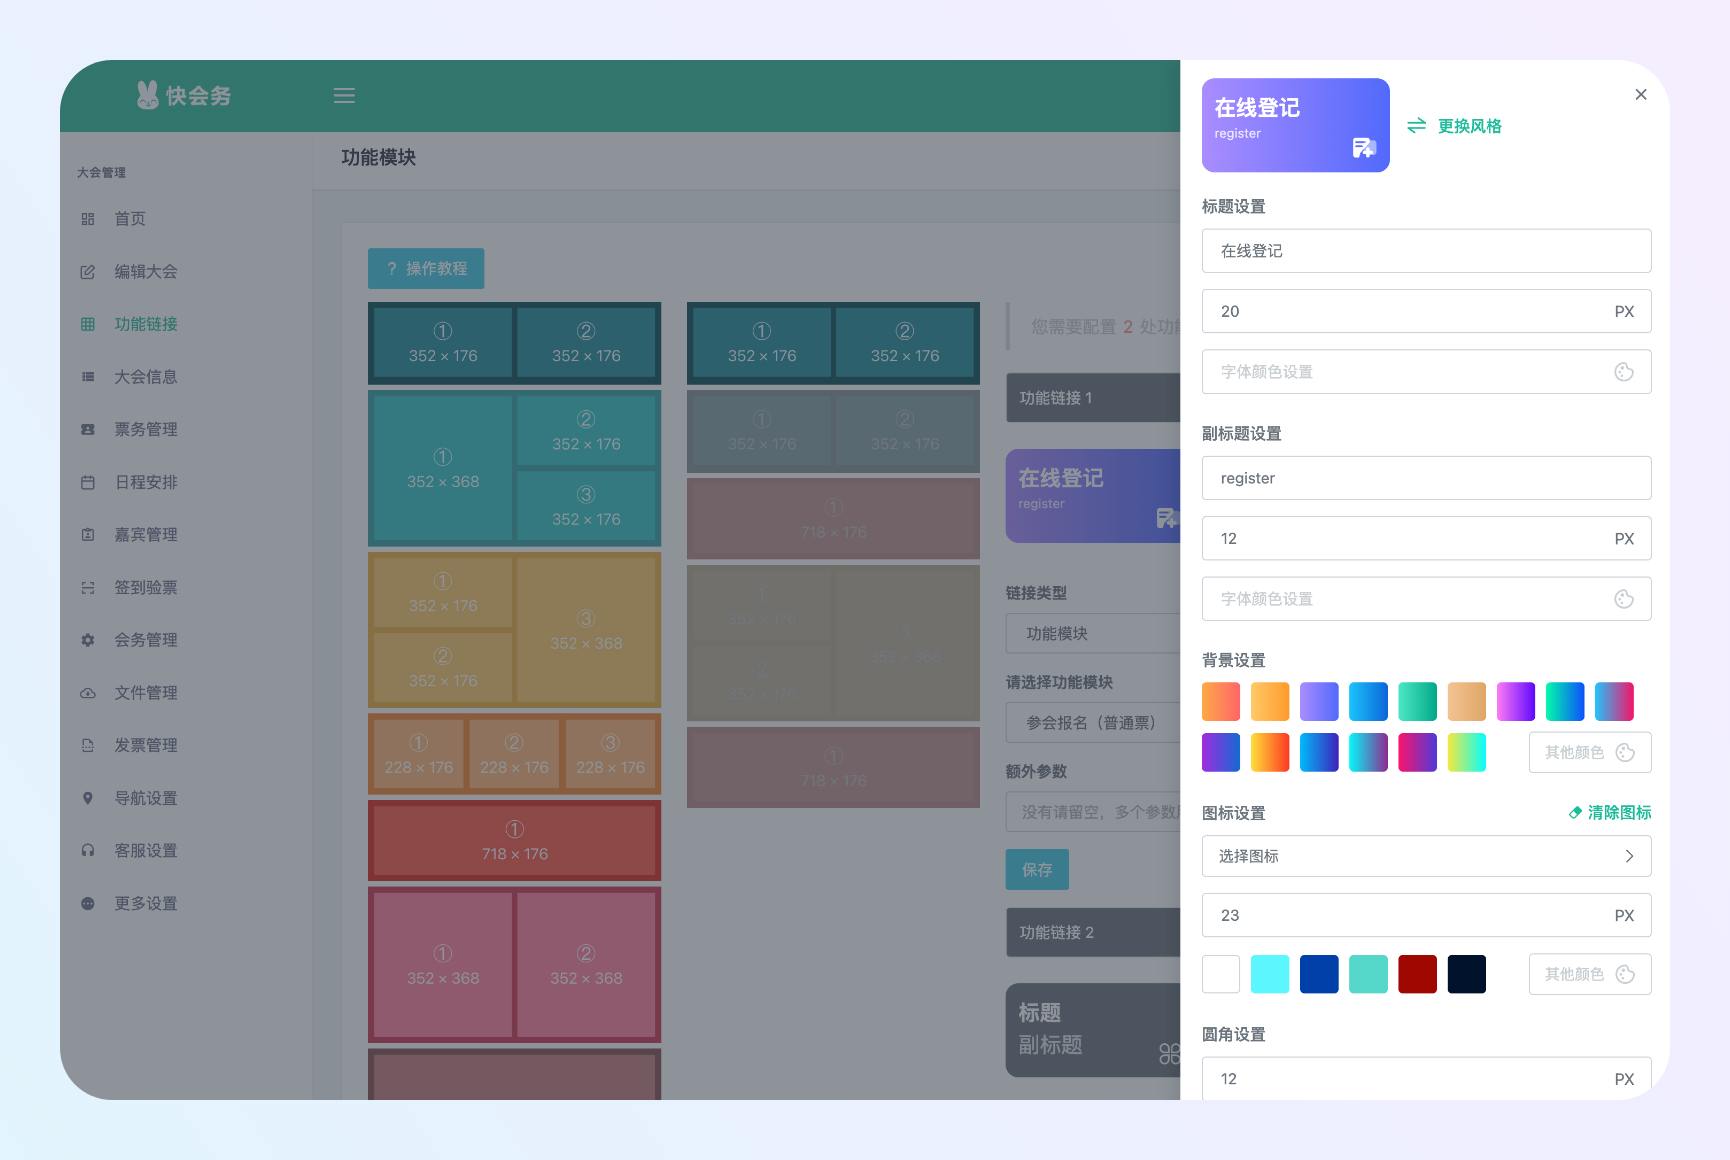The width and height of the screenshot is (1730, 1160).
Task: Click the 快会务 rabbit logo
Action: pyautogui.click(x=184, y=95)
